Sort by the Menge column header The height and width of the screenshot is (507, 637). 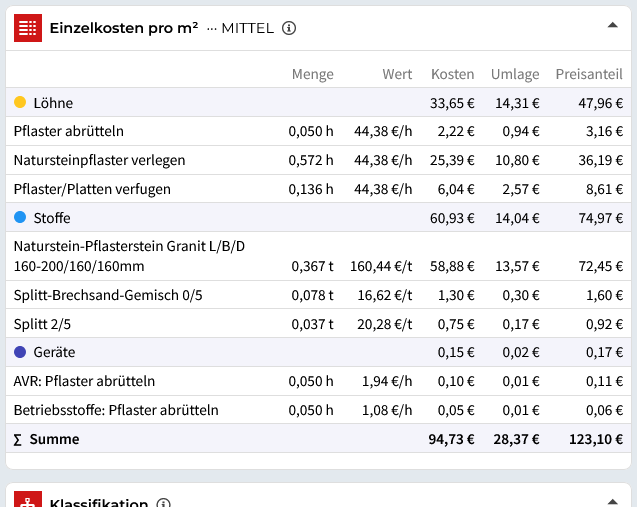point(312,74)
